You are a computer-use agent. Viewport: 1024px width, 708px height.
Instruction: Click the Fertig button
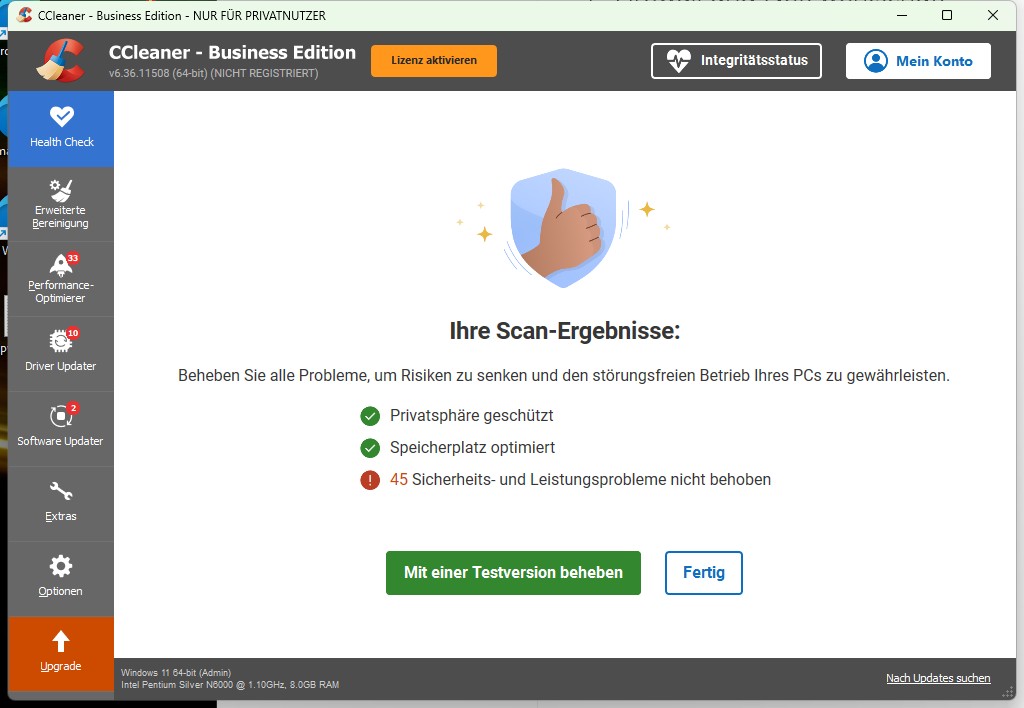[x=703, y=573]
